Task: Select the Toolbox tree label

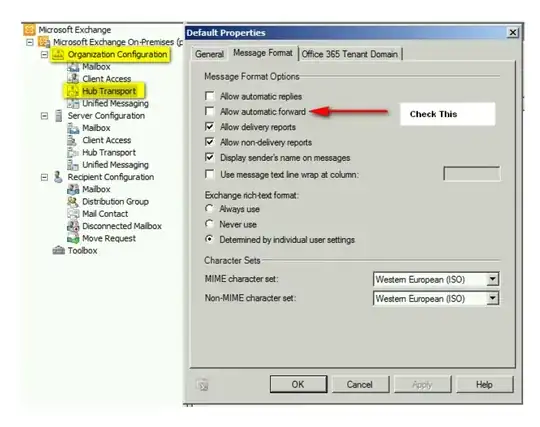Action: click(x=82, y=251)
